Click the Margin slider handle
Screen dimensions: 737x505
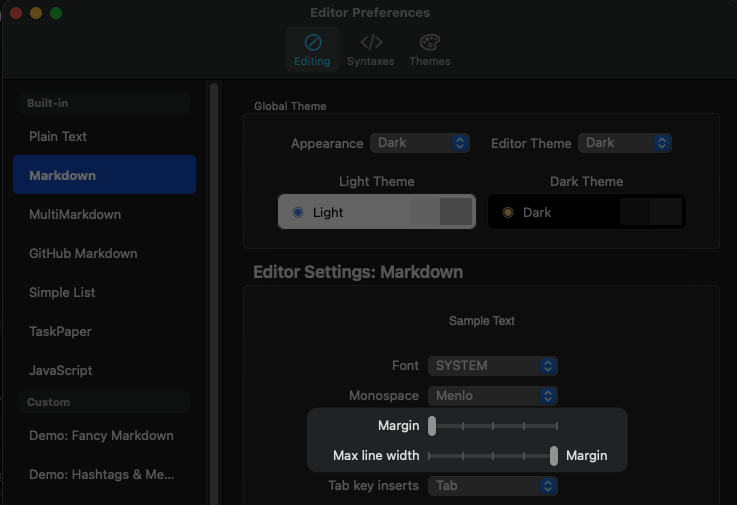point(432,426)
